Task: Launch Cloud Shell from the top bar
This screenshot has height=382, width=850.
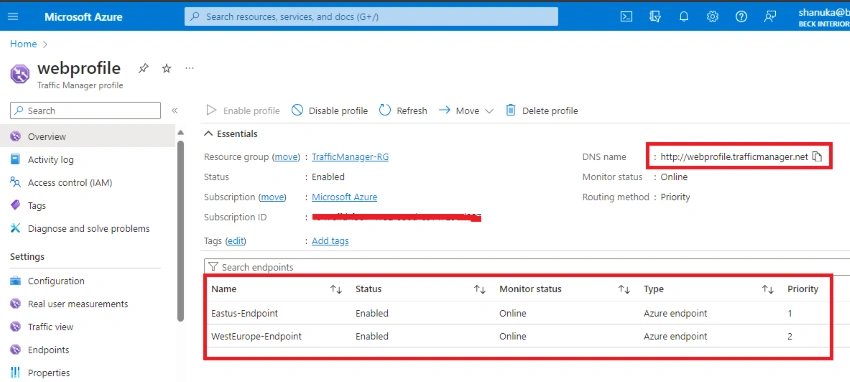Action: click(626, 16)
